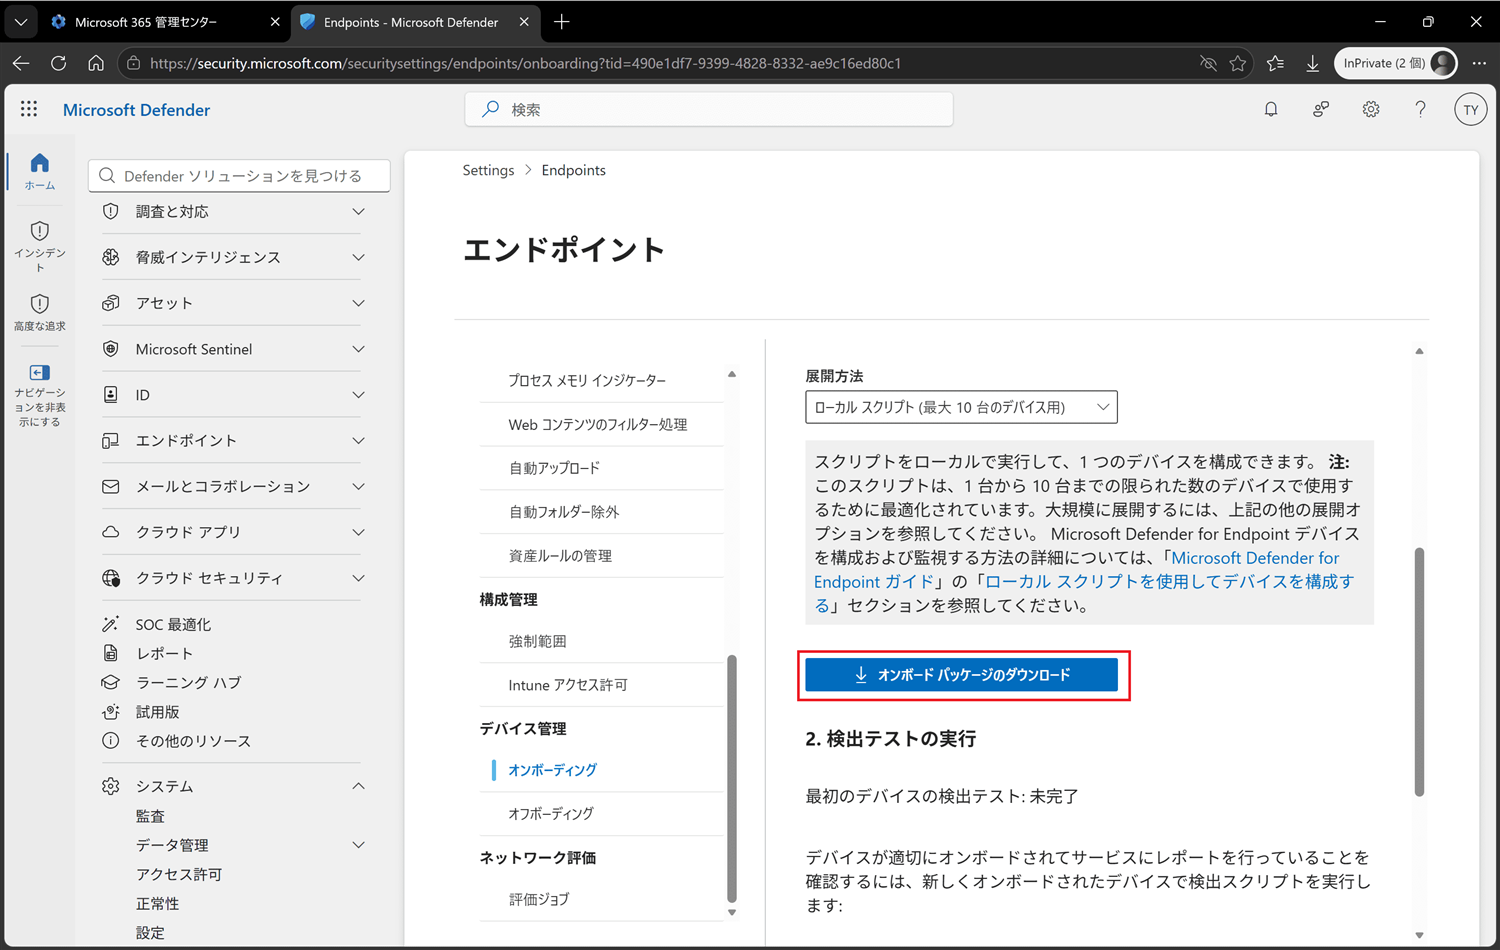Open Intune アクセス許可 settings item
This screenshot has height=950, width=1500.
568,685
